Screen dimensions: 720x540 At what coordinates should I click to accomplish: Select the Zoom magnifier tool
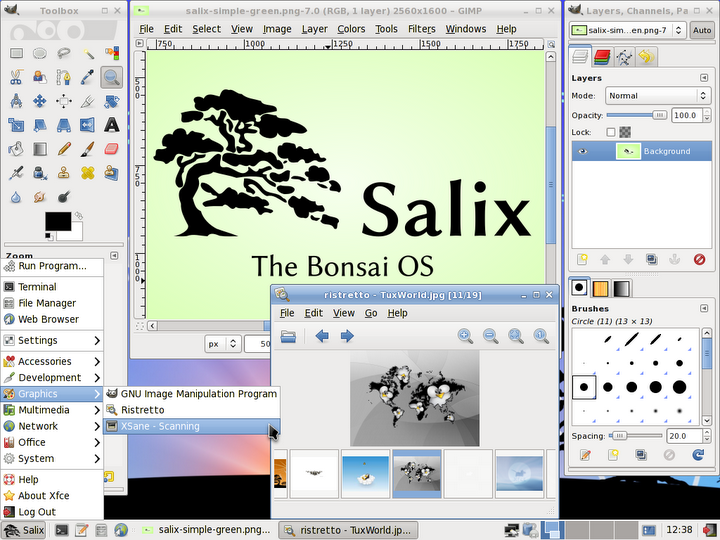(x=112, y=77)
